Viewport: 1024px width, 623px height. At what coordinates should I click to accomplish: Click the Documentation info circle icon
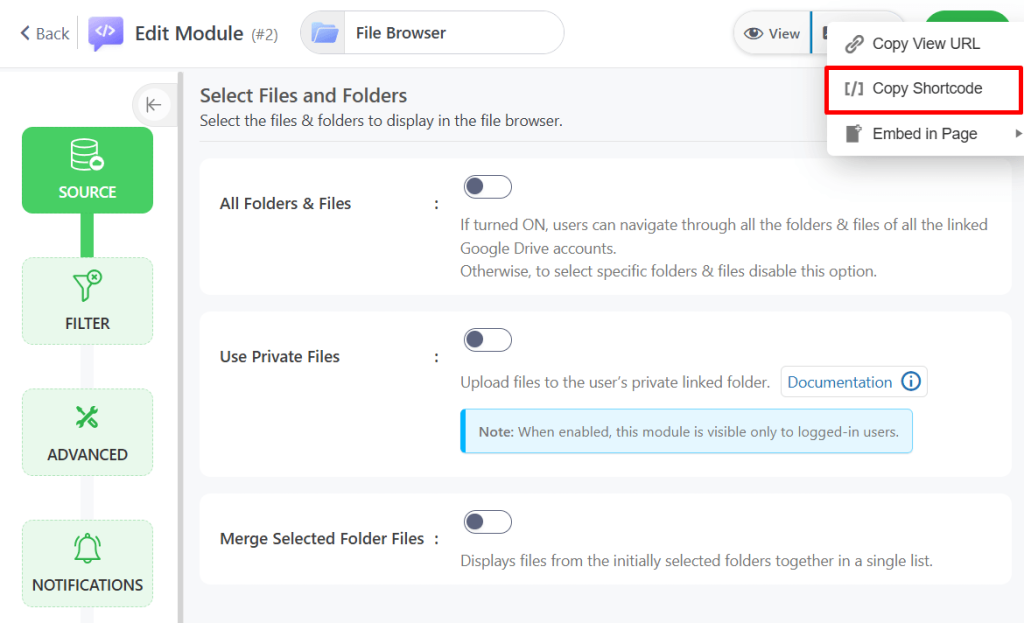pos(910,382)
